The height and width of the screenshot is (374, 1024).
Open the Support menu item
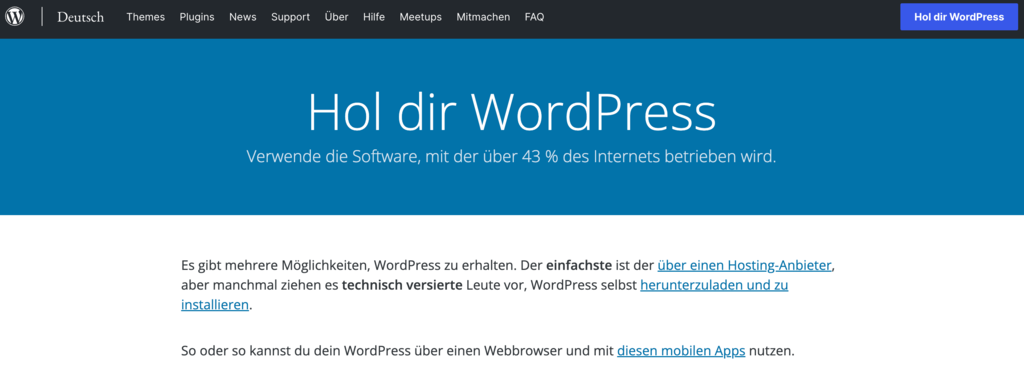coord(291,18)
